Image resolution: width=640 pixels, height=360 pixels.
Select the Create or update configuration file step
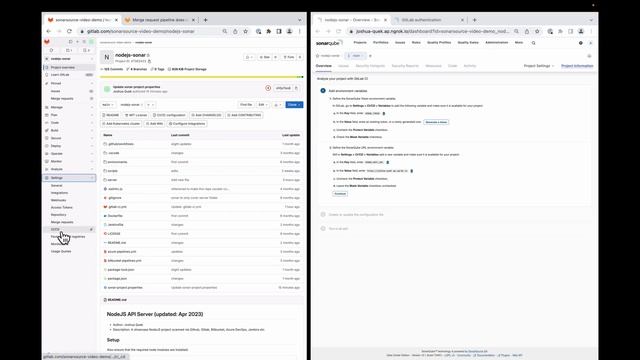356,214
